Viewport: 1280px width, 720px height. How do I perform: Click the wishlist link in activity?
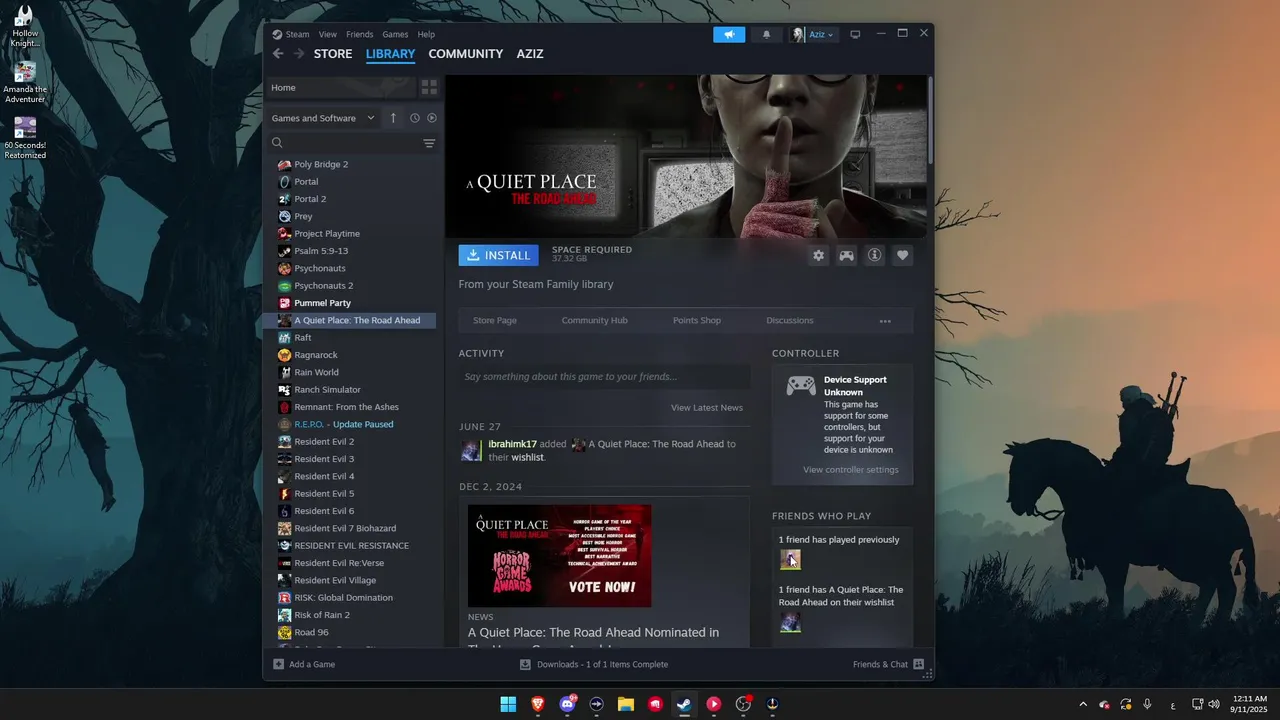coord(527,457)
